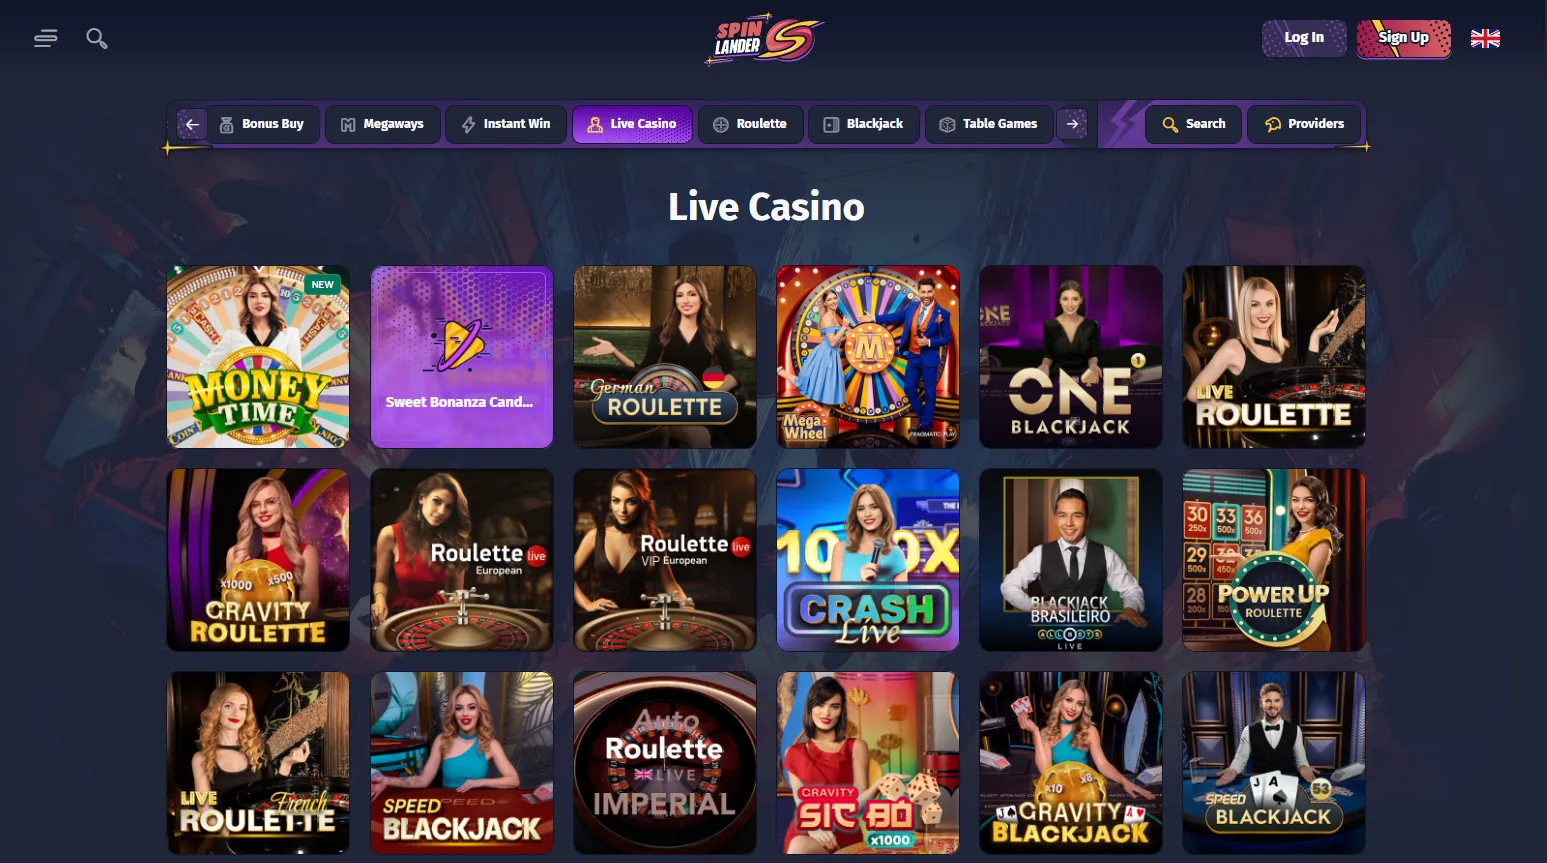The height and width of the screenshot is (863, 1547).
Task: Open the ONE Blackjack game tile
Action: click(1071, 357)
